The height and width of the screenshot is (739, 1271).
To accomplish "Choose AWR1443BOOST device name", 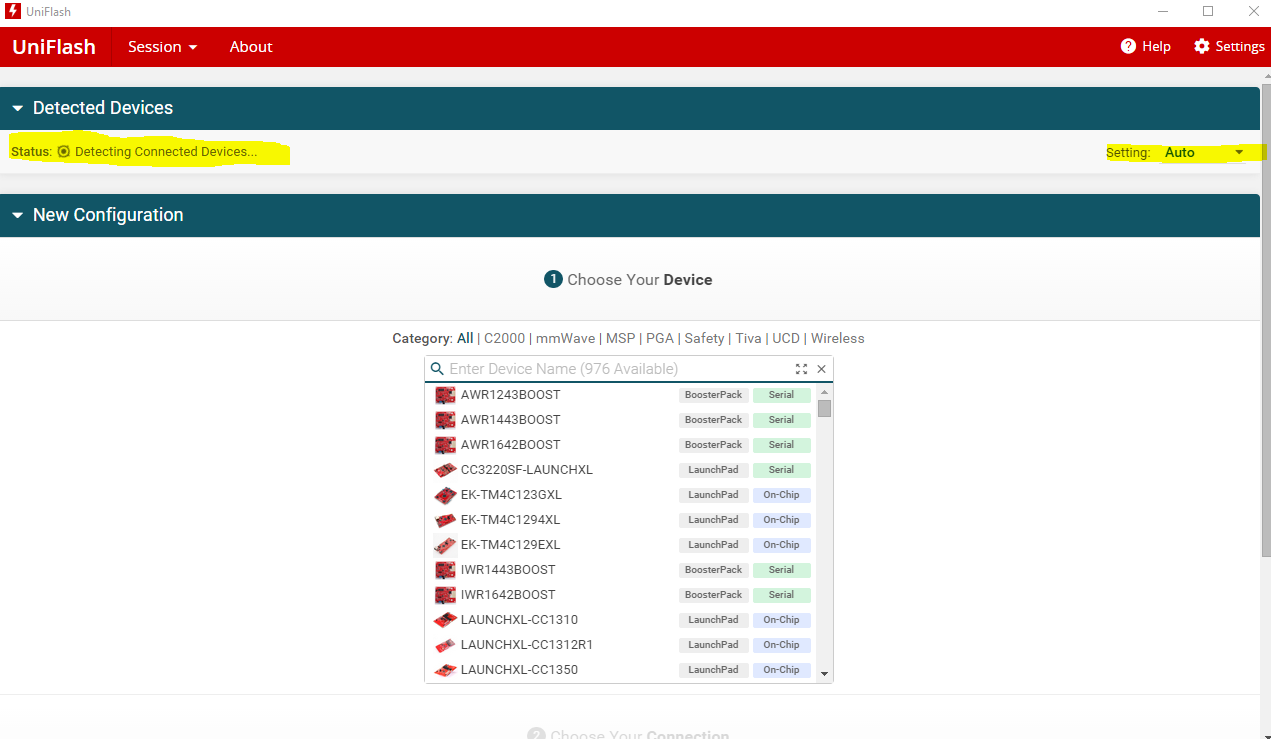I will click(511, 420).
